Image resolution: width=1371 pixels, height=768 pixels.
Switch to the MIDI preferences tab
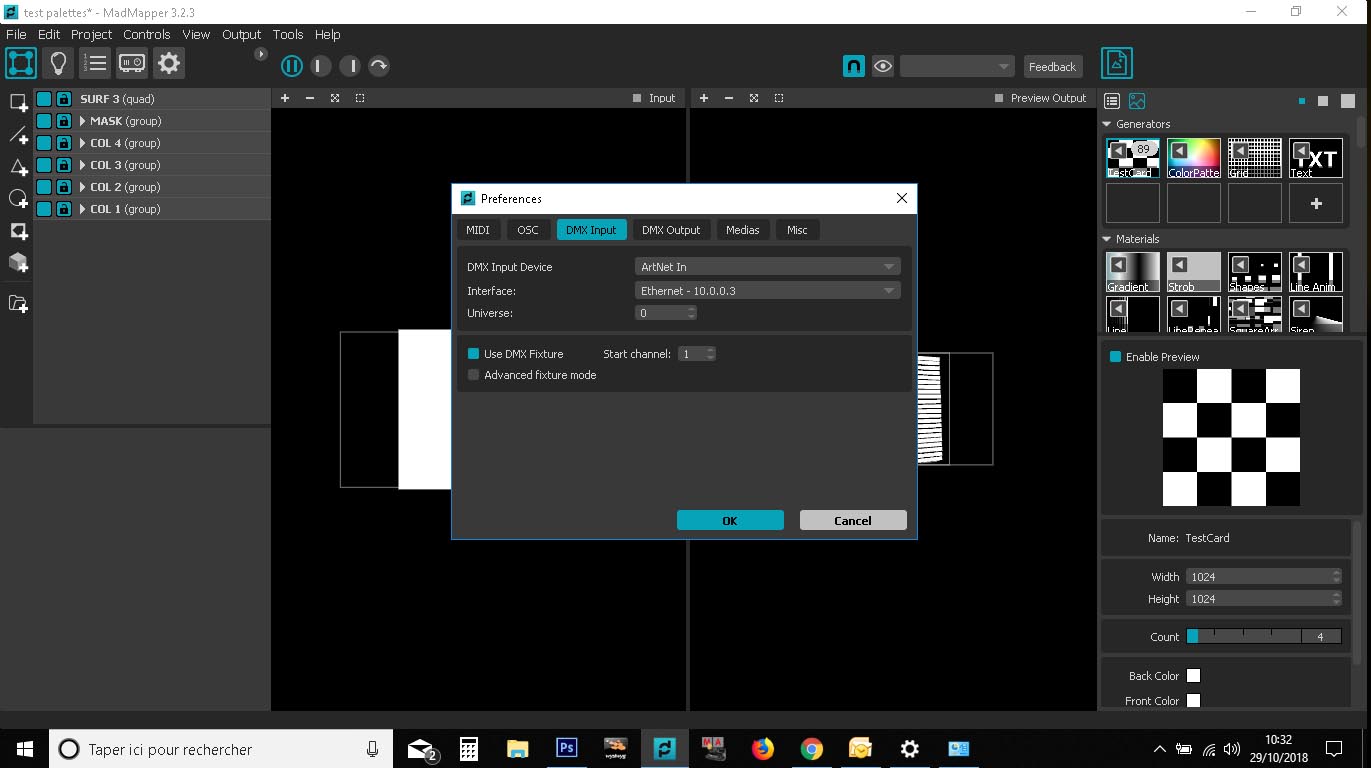478,230
